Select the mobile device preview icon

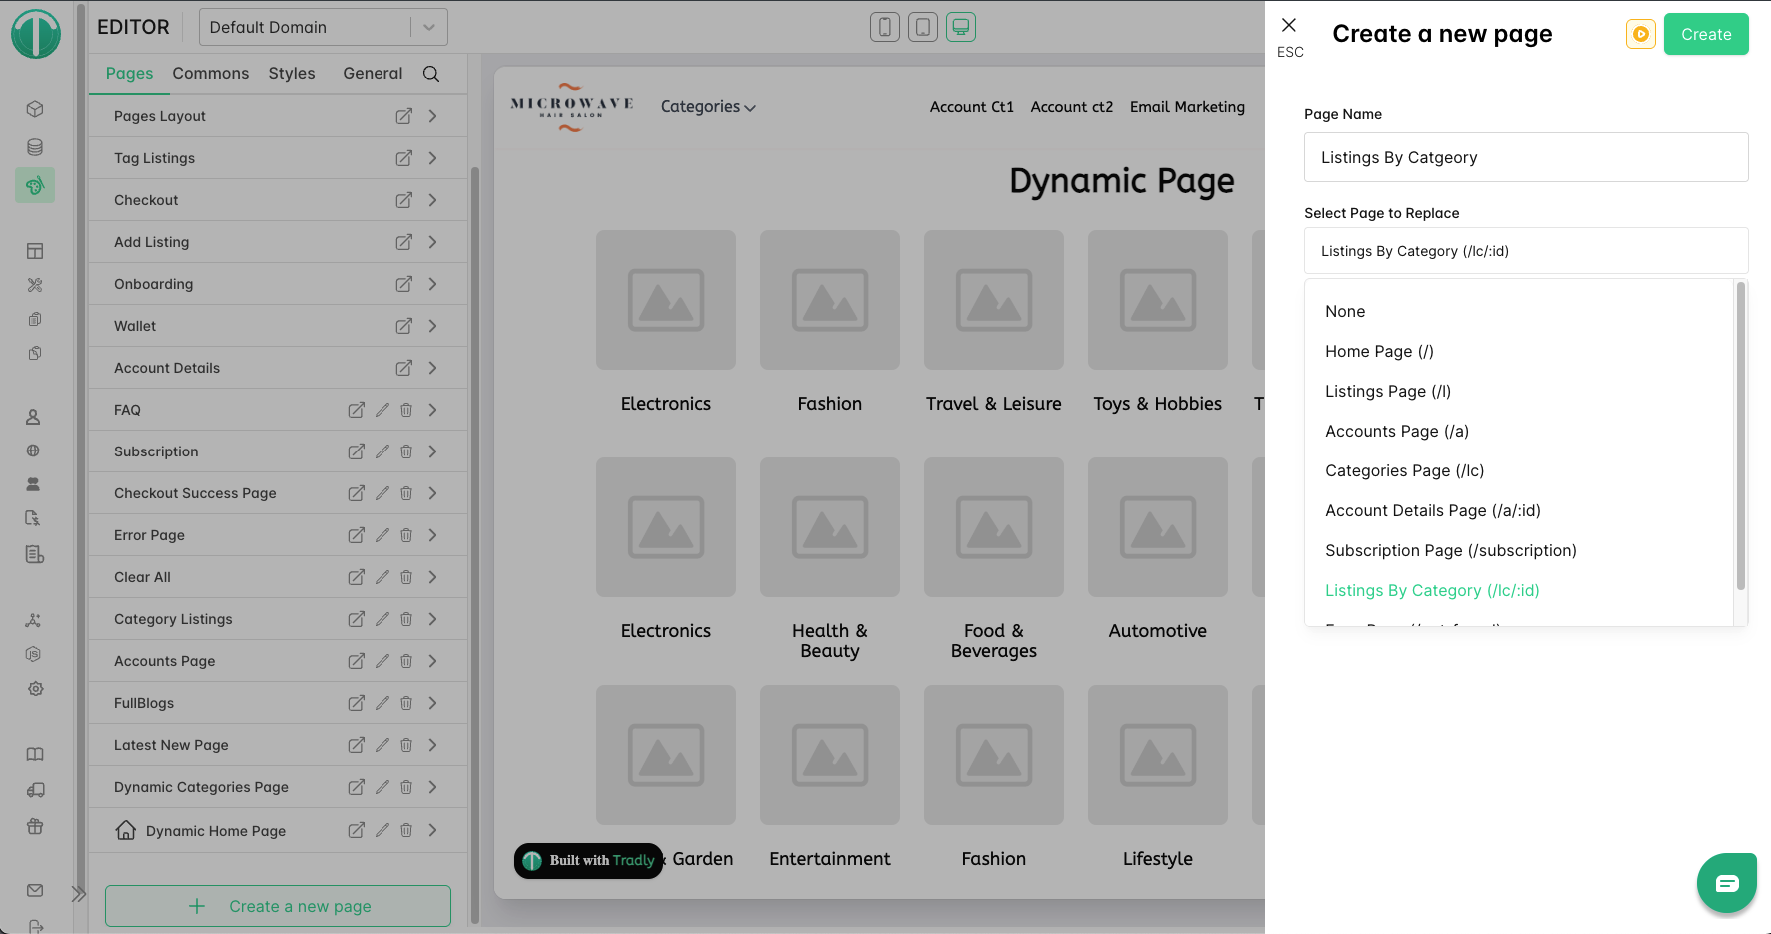pyautogui.click(x=884, y=27)
